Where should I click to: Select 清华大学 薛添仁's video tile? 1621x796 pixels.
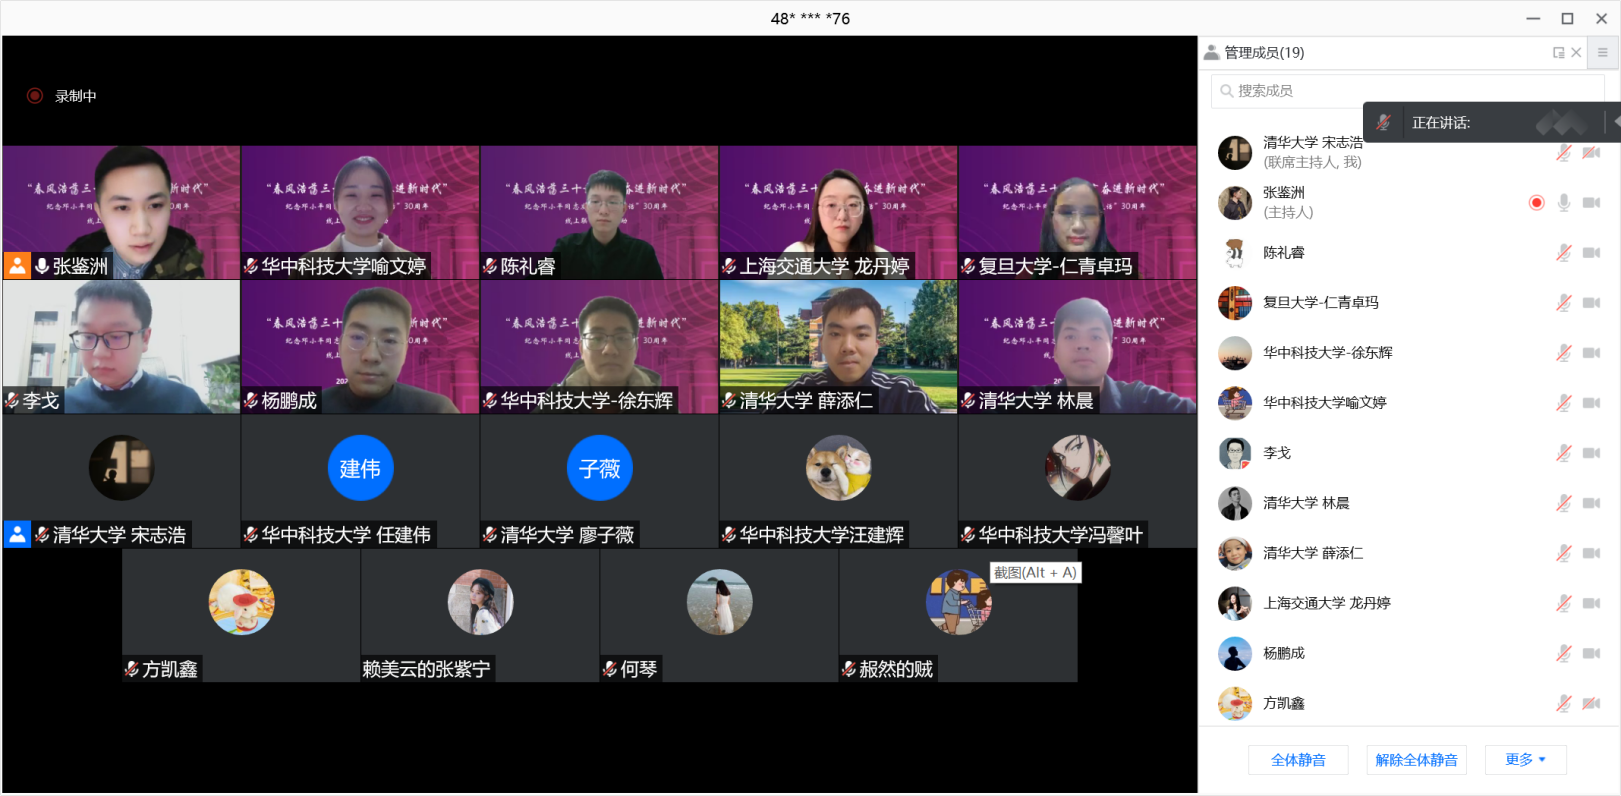[838, 346]
